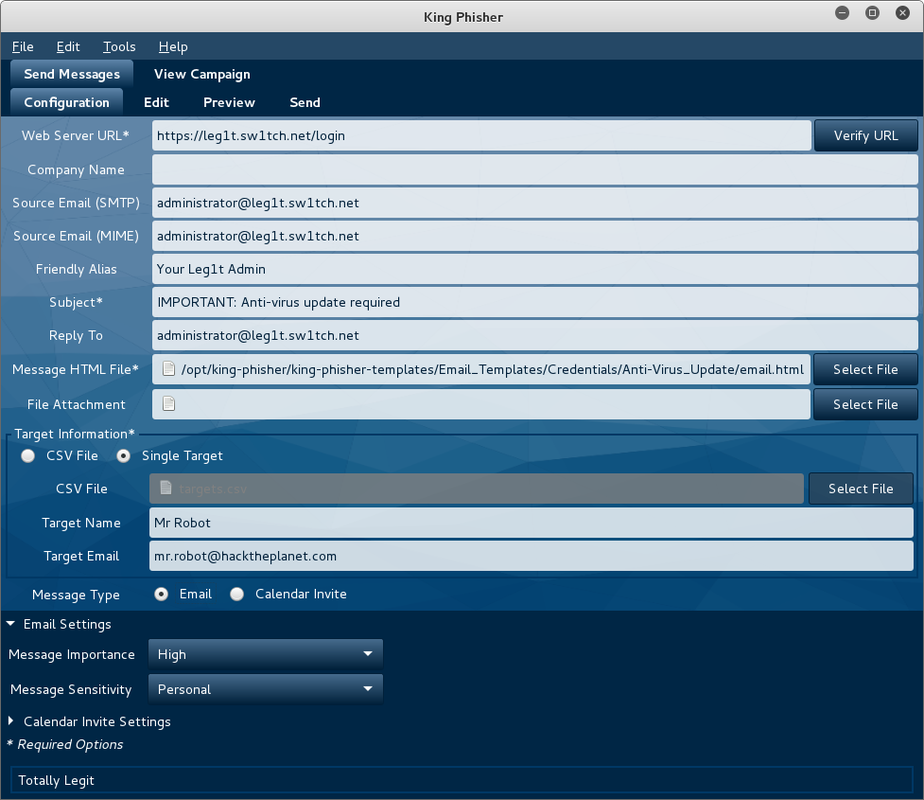Choose Calendar Invite as the message type

click(x=237, y=594)
